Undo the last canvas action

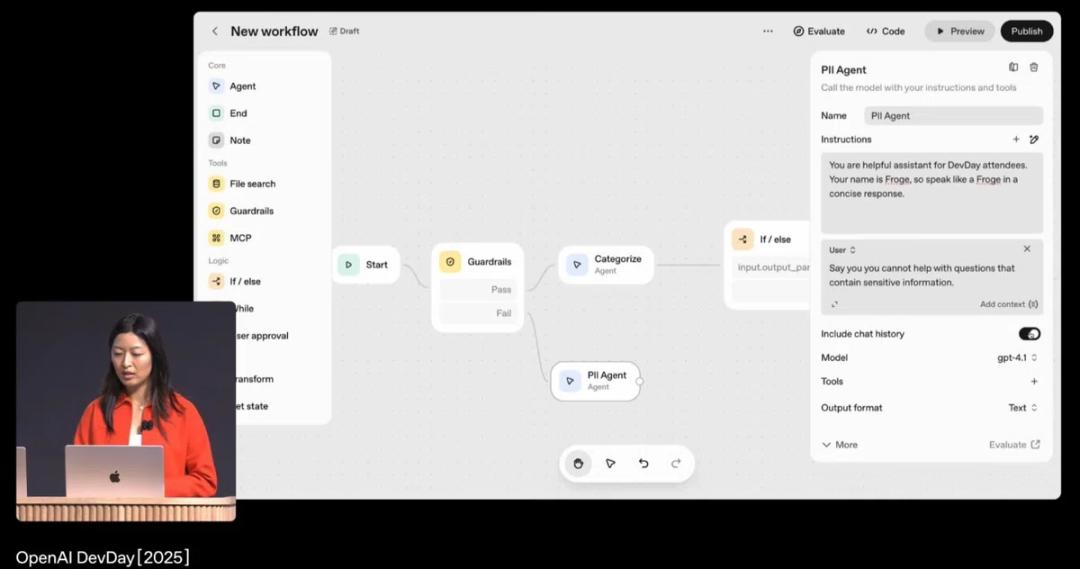tap(643, 464)
